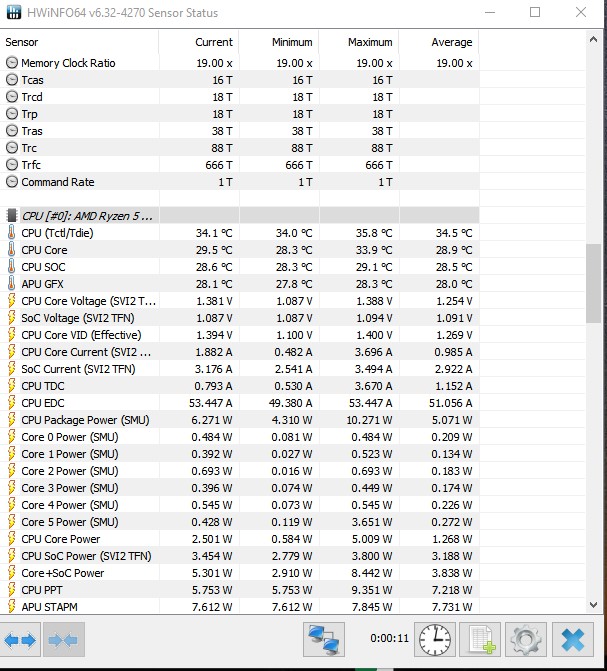Reset the clock timer button
Screen dimensions: 607x671
coord(435,640)
